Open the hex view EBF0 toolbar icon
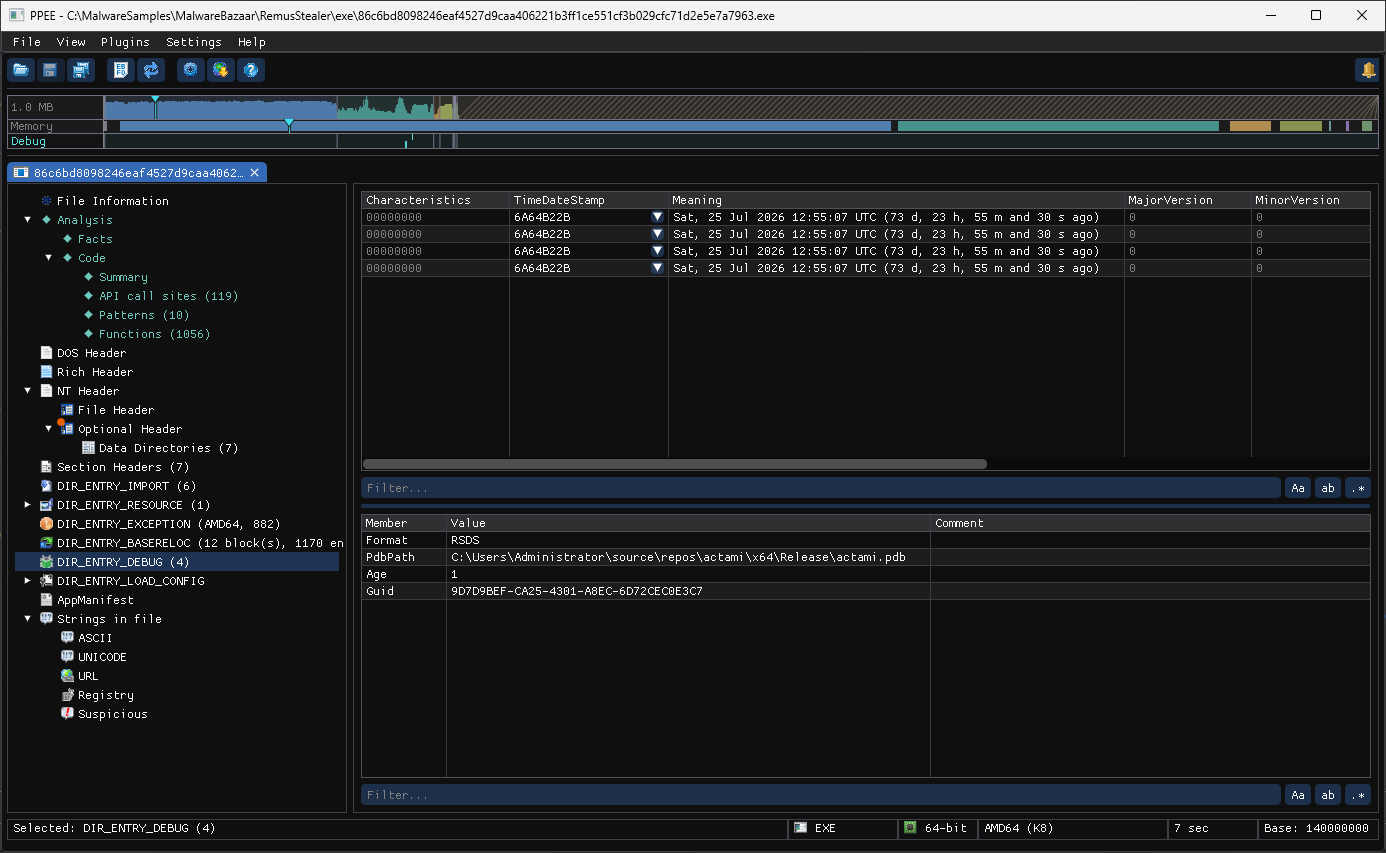1386x853 pixels. [x=121, y=70]
